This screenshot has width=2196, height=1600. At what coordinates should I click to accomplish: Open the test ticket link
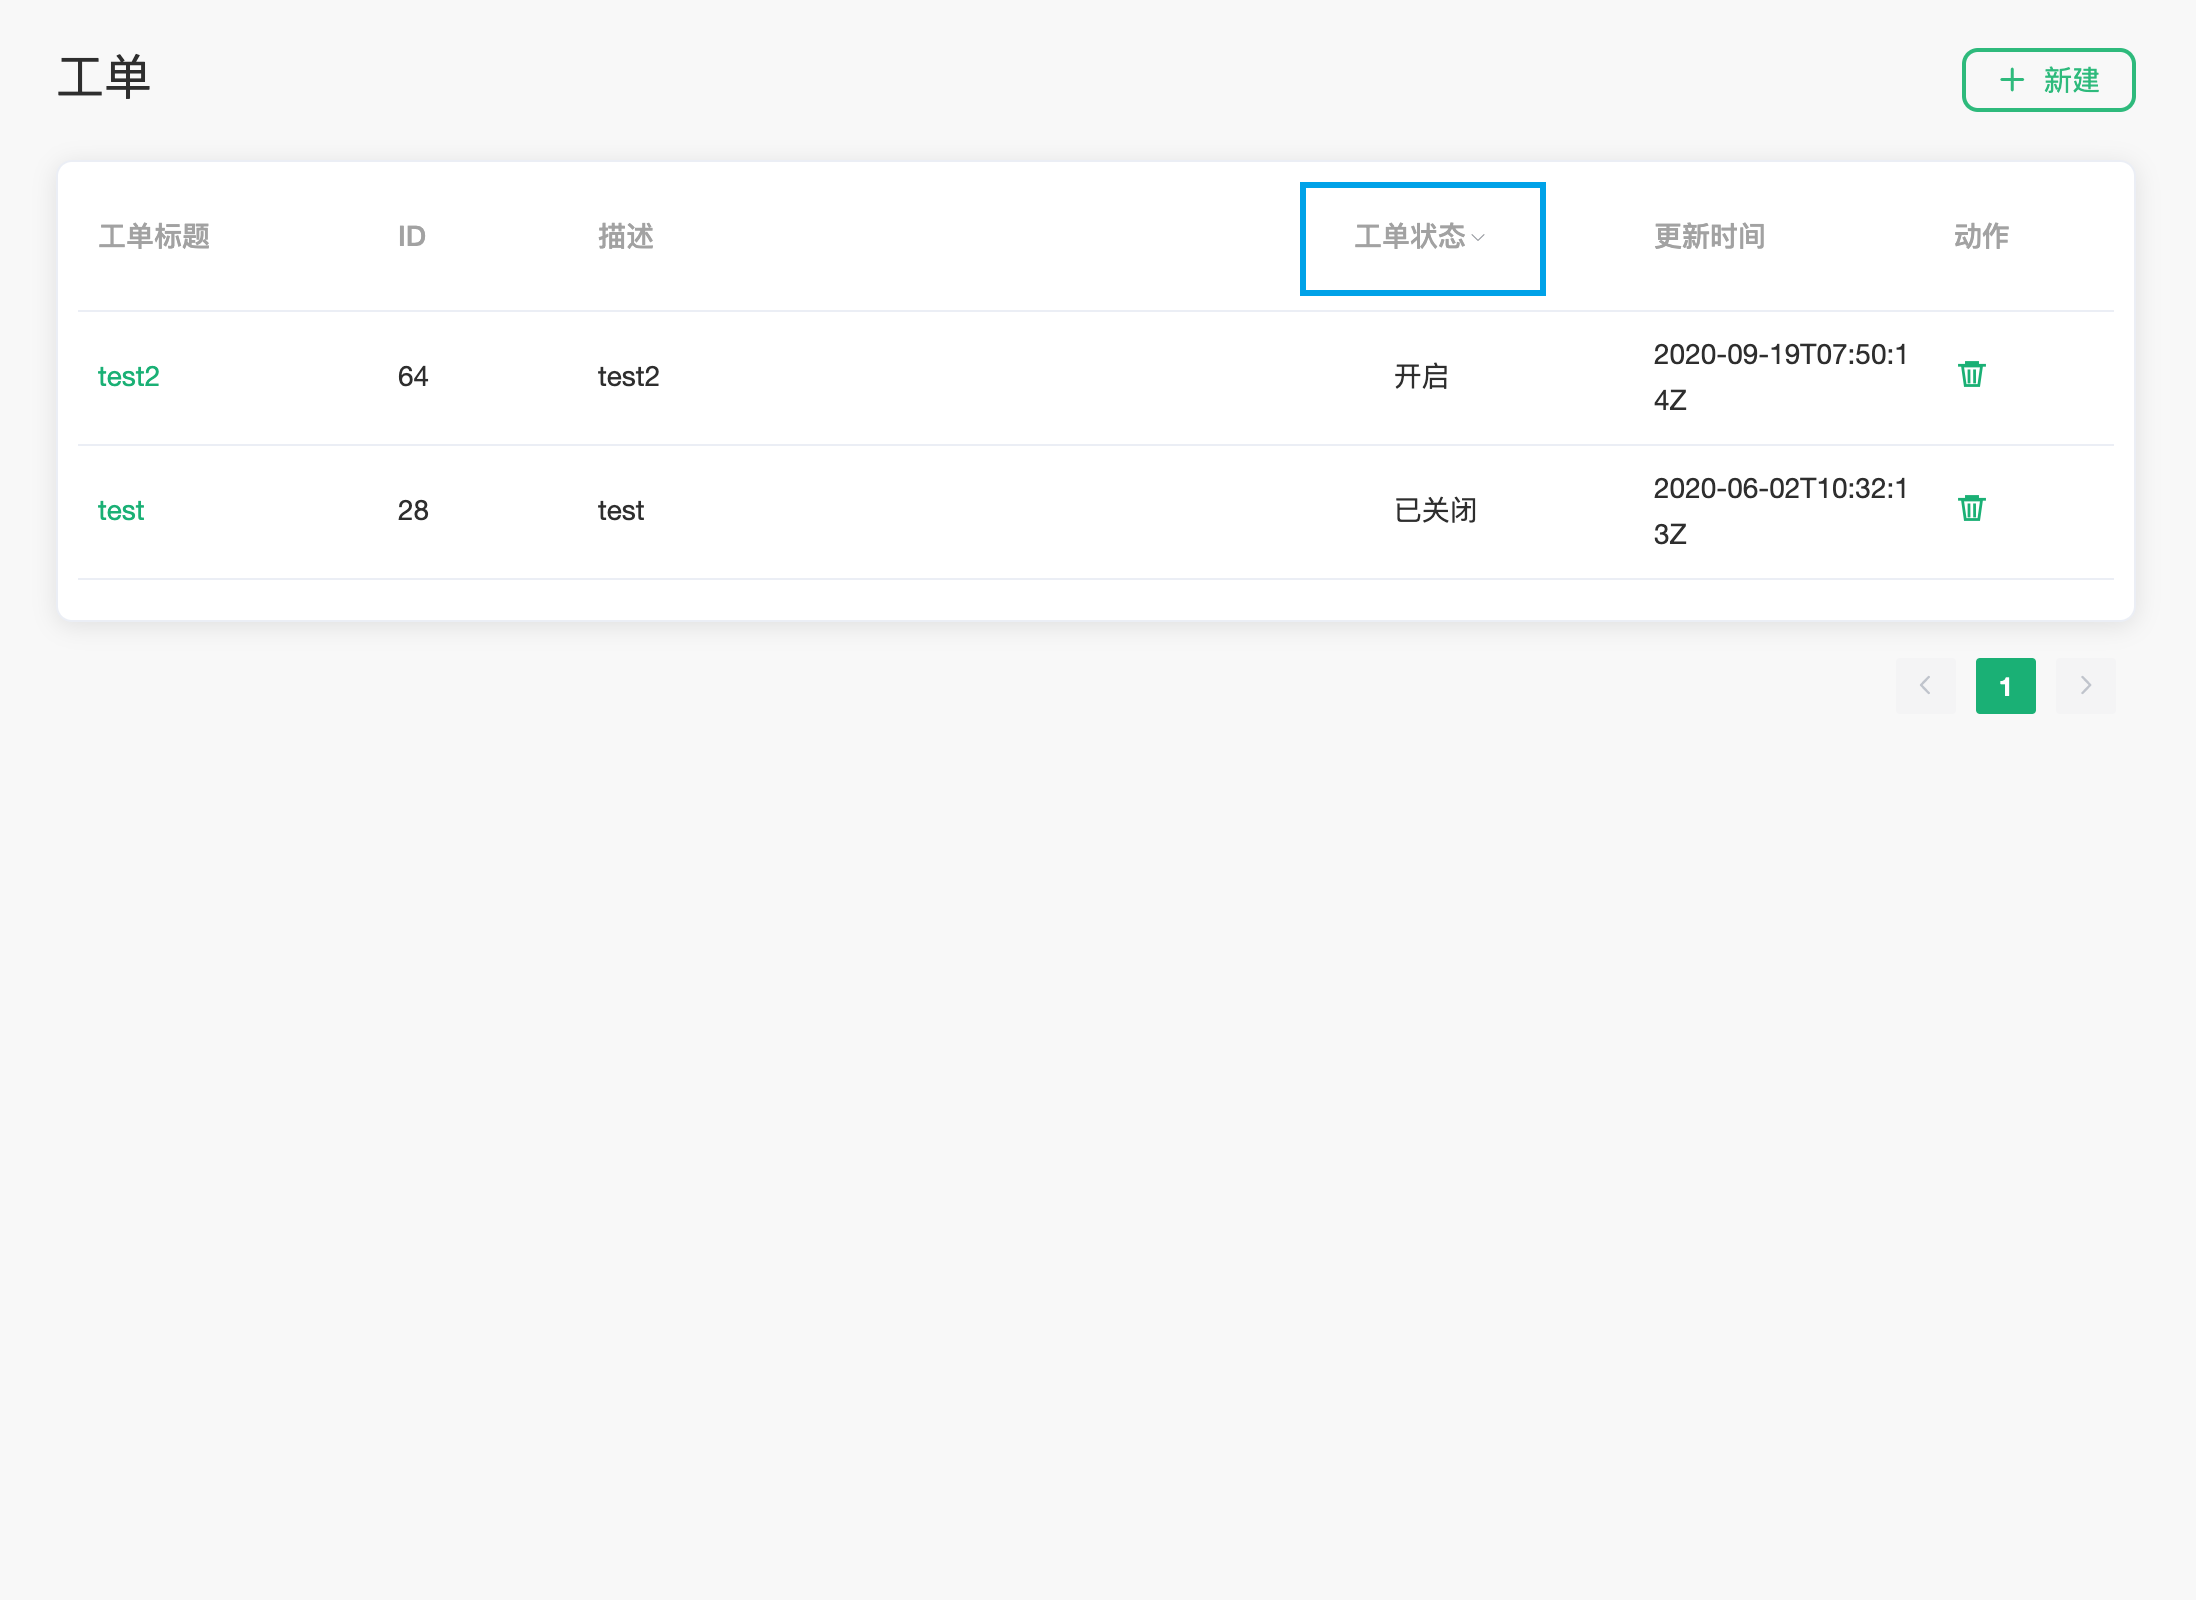point(120,511)
